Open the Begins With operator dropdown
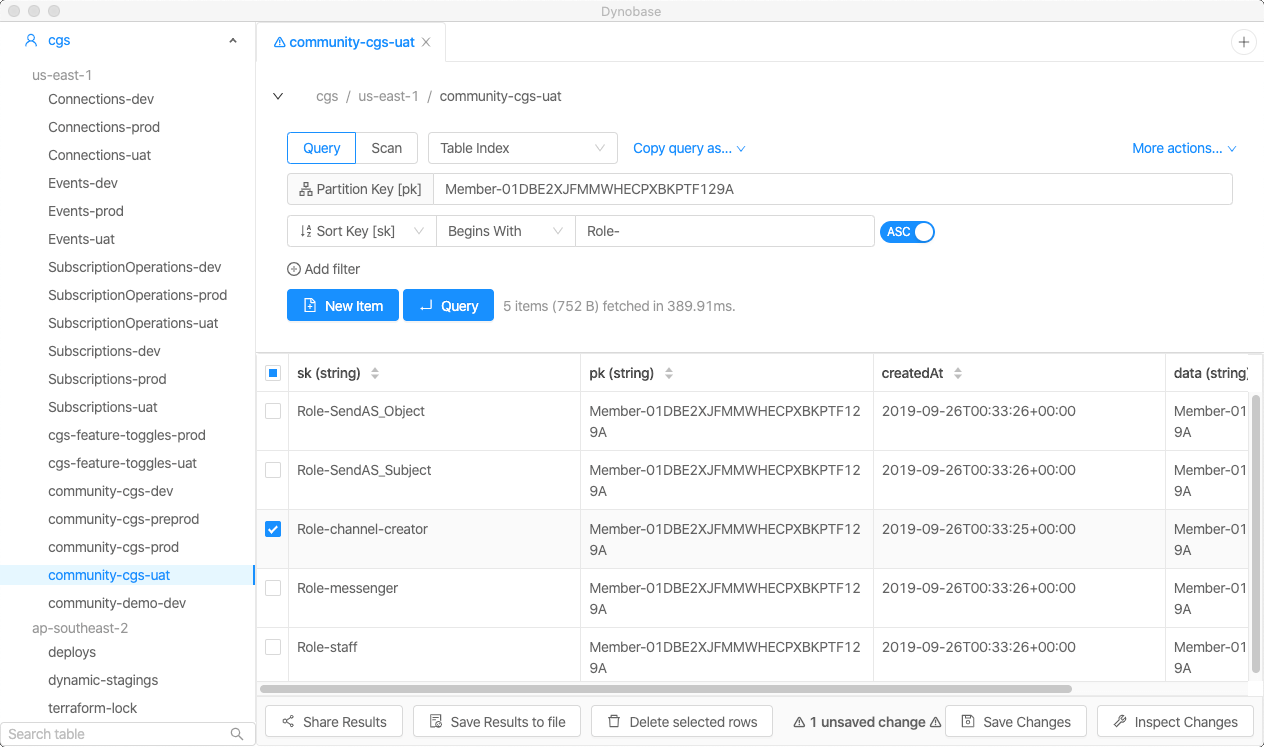The width and height of the screenshot is (1264, 747). click(506, 231)
